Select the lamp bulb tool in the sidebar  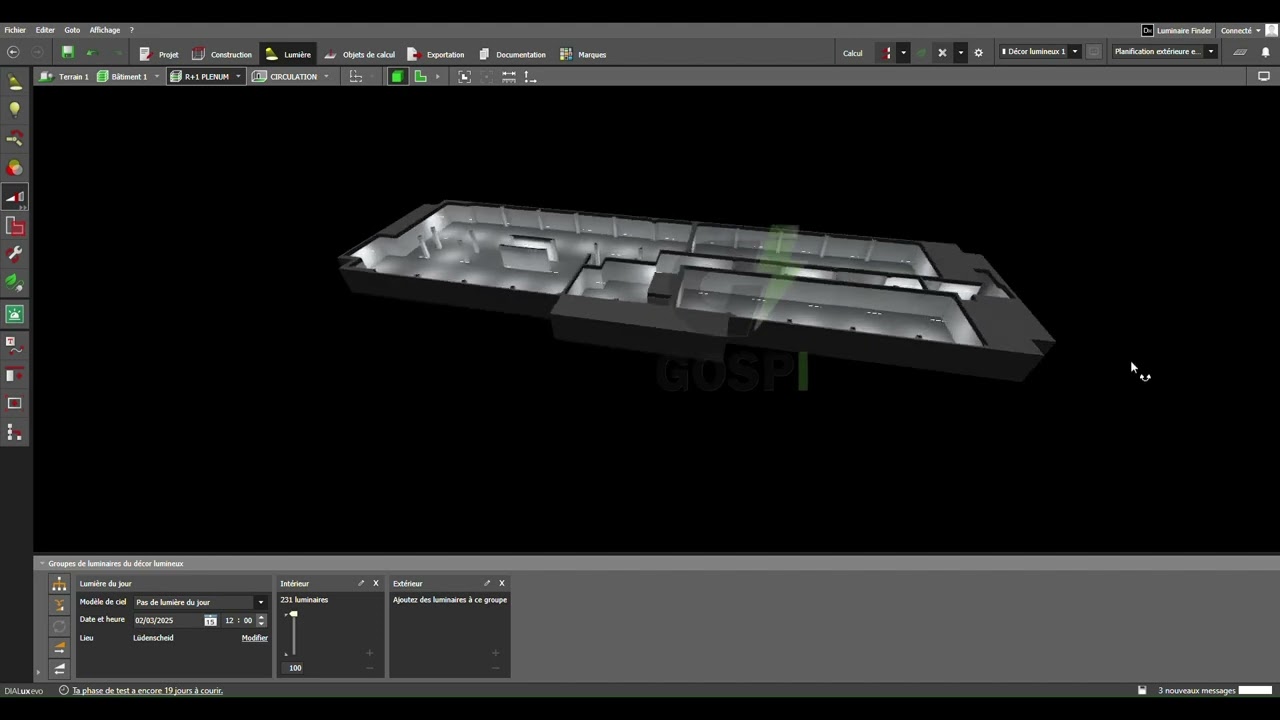click(15, 110)
